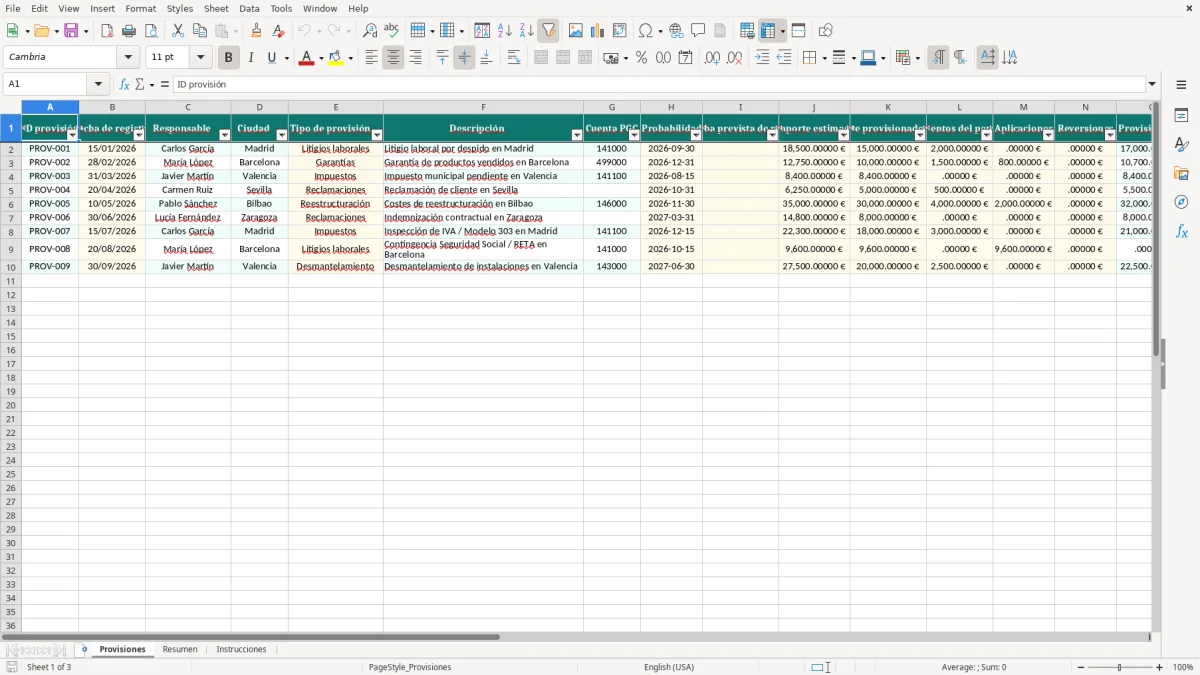Open filter dropdown for Descripción column

pos(576,135)
